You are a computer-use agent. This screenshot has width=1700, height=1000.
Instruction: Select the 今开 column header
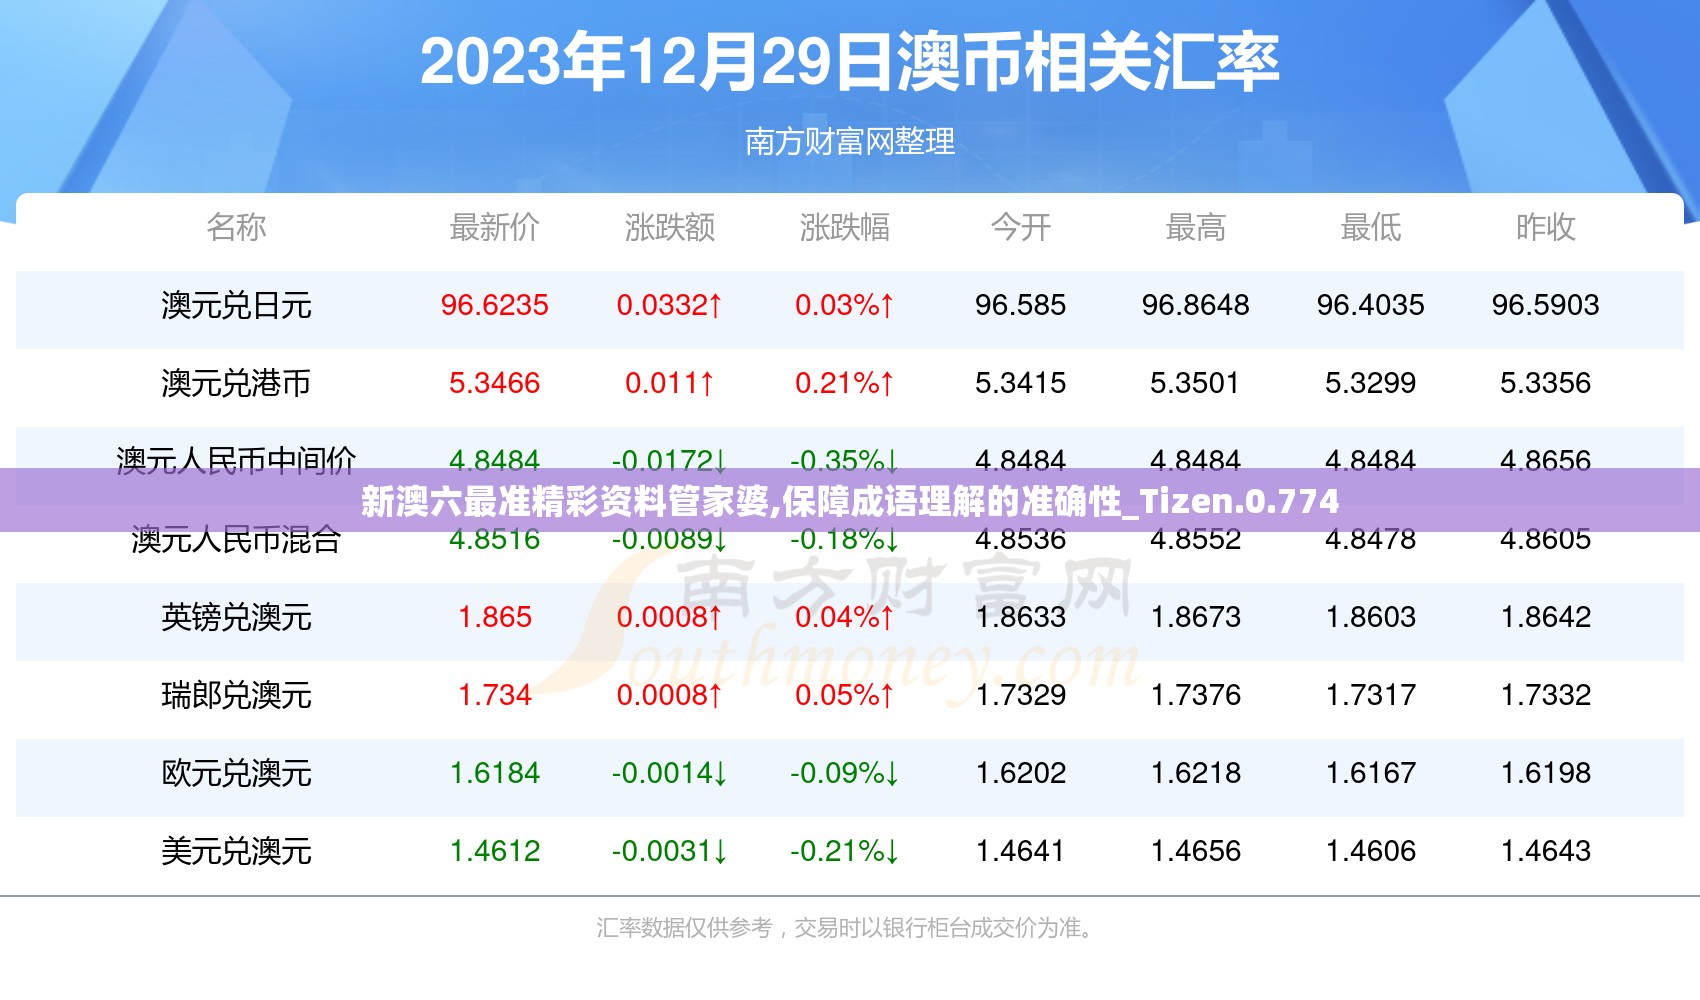pos(1021,227)
